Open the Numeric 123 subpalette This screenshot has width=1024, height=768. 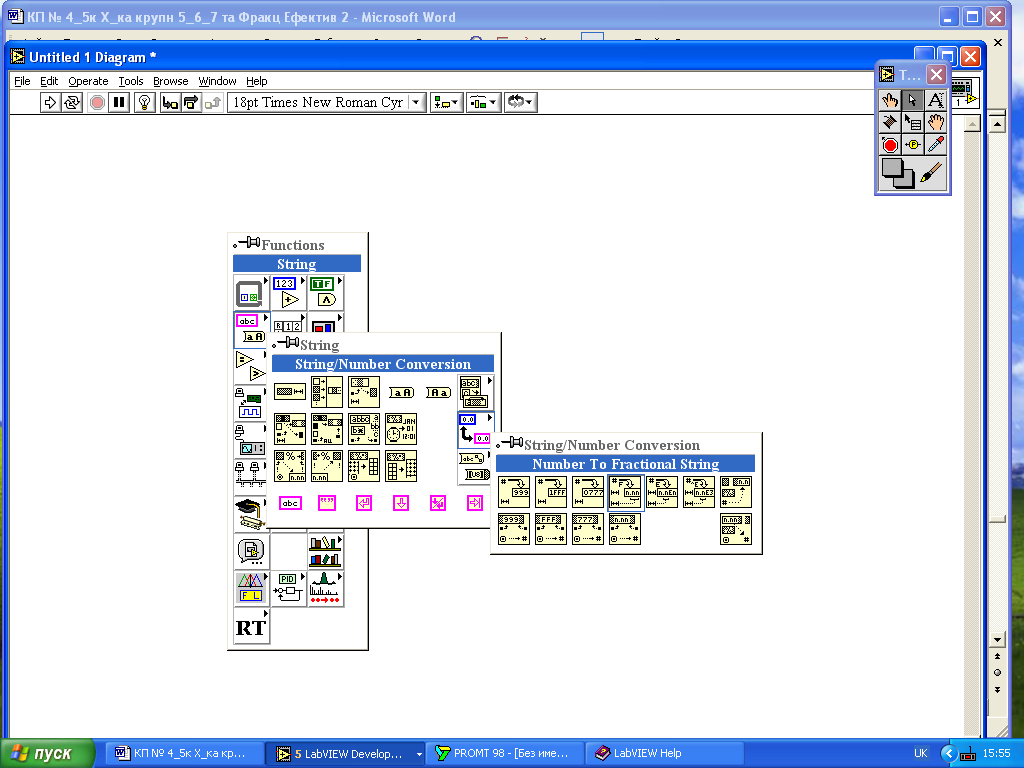(288, 292)
